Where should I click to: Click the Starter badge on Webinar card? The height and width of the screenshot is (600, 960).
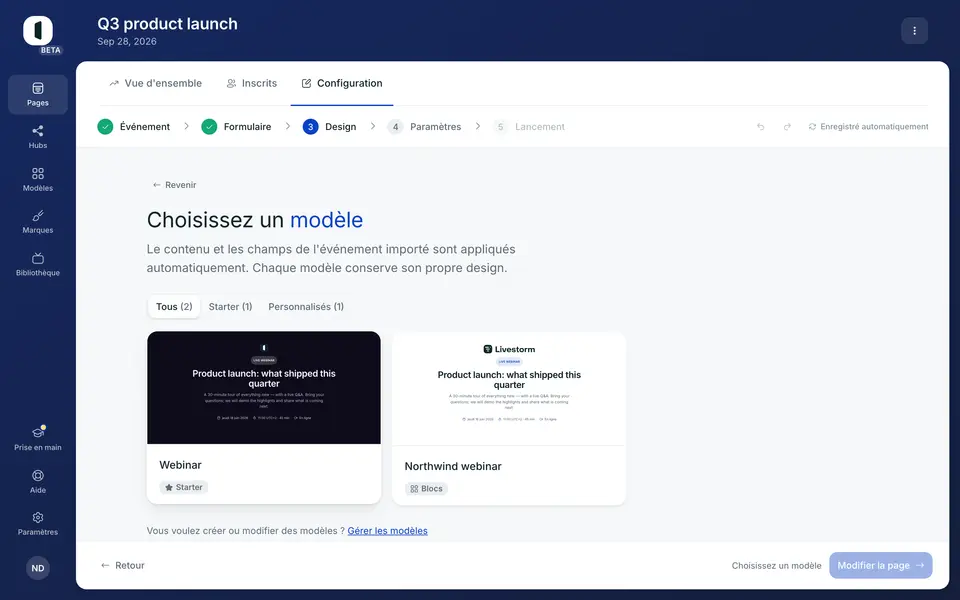[x=184, y=487]
